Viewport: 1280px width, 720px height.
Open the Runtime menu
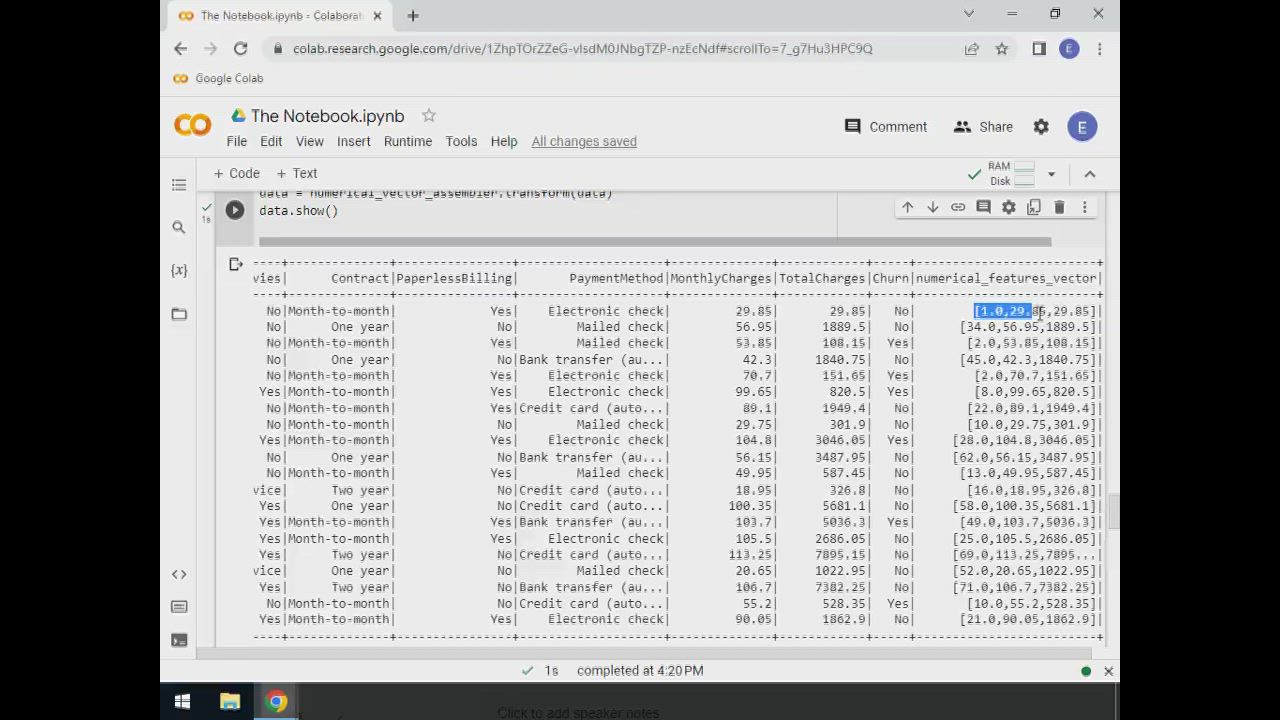coord(408,141)
